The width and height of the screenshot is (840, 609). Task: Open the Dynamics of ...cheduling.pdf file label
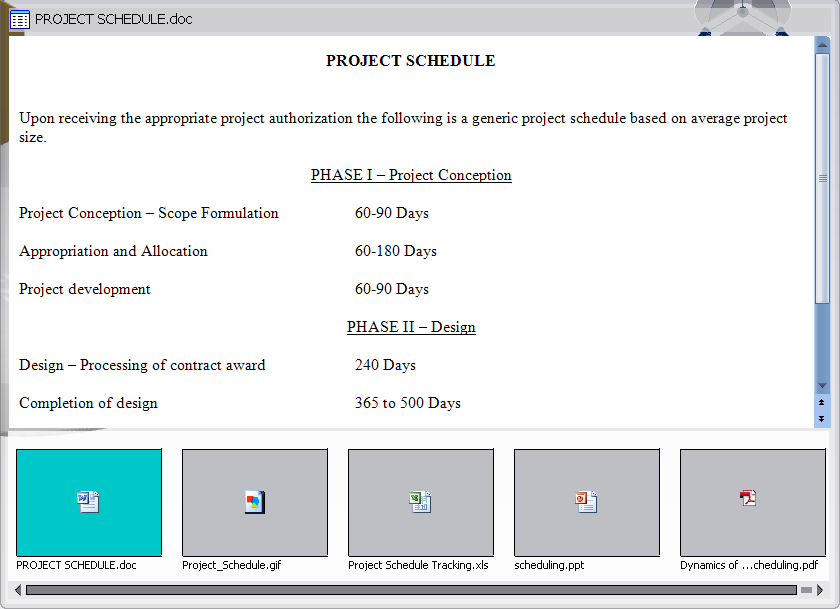749,565
